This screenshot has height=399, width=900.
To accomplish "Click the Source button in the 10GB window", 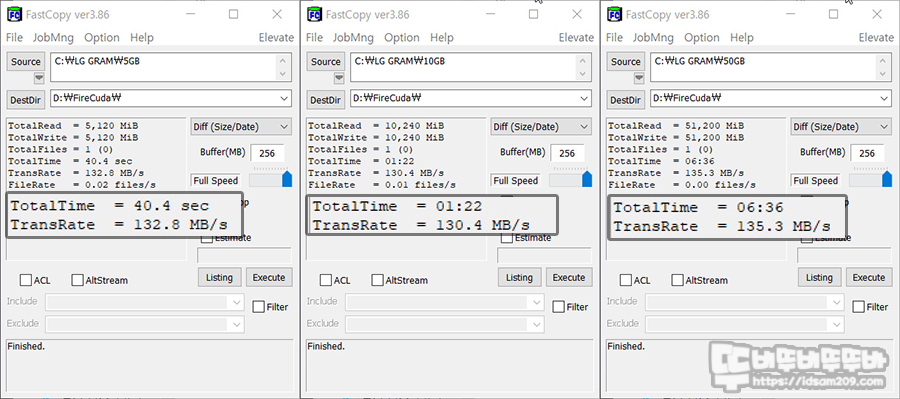I will click(x=326, y=62).
